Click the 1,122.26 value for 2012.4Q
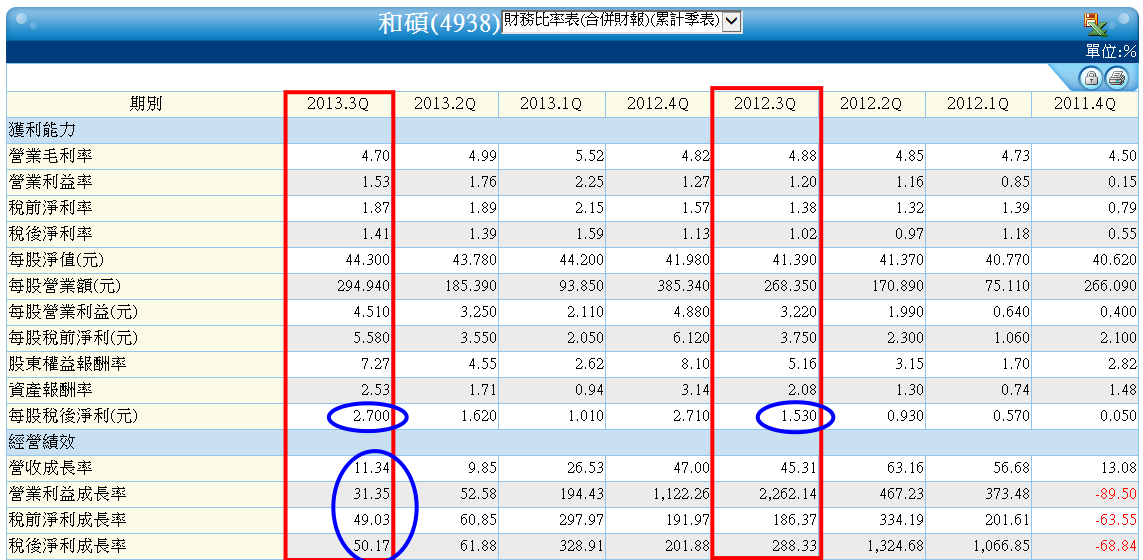The image size is (1143, 560). [x=682, y=495]
